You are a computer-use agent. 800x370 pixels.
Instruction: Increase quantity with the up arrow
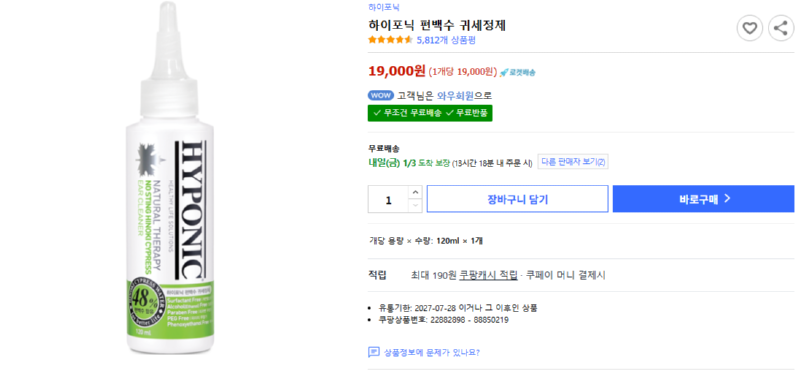415,192
